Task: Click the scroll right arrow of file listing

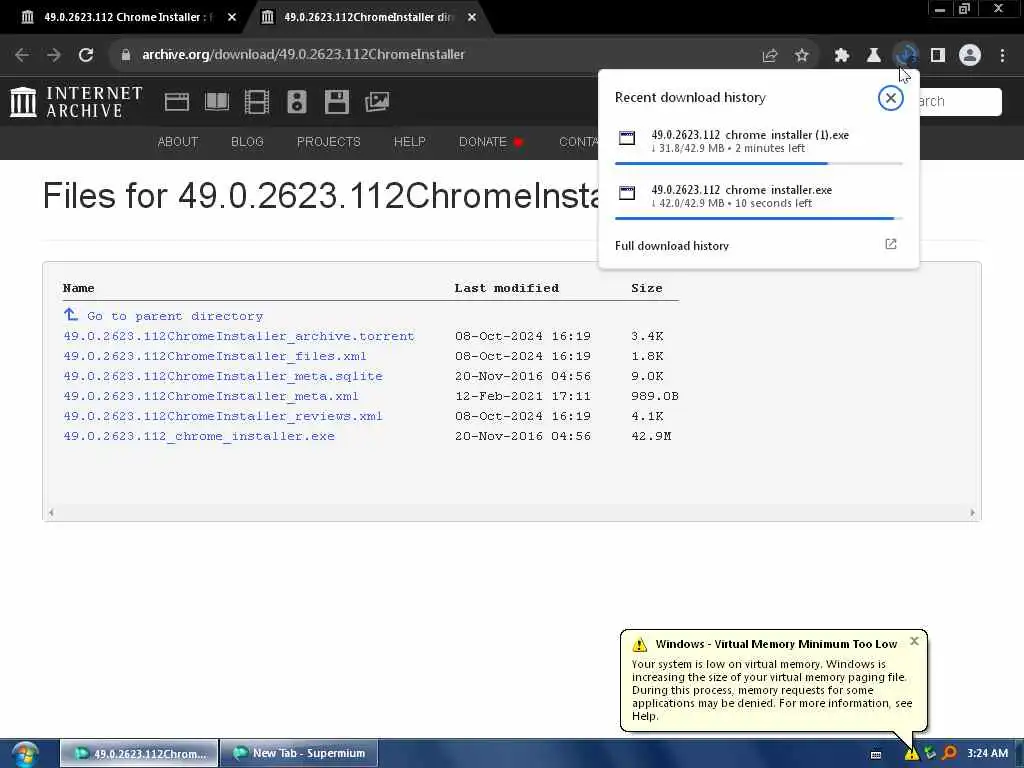Action: pyautogui.click(x=972, y=513)
